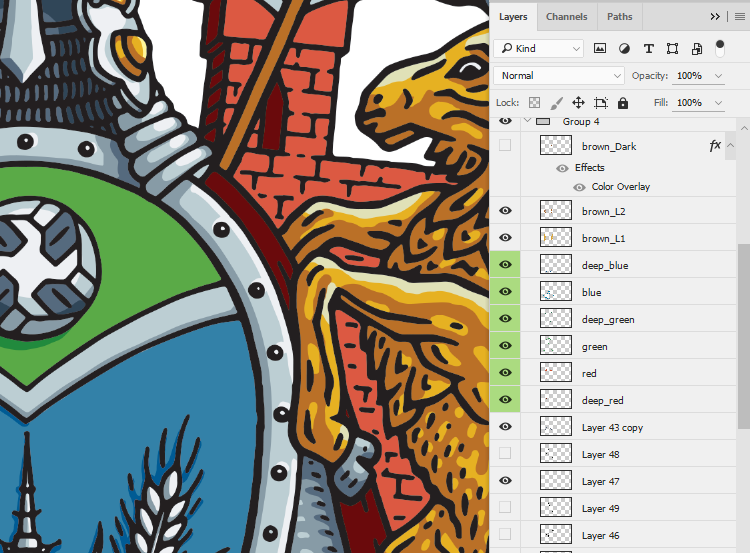Open the Normal blend mode dropdown
Image resolution: width=750 pixels, height=553 pixels.
560,76
